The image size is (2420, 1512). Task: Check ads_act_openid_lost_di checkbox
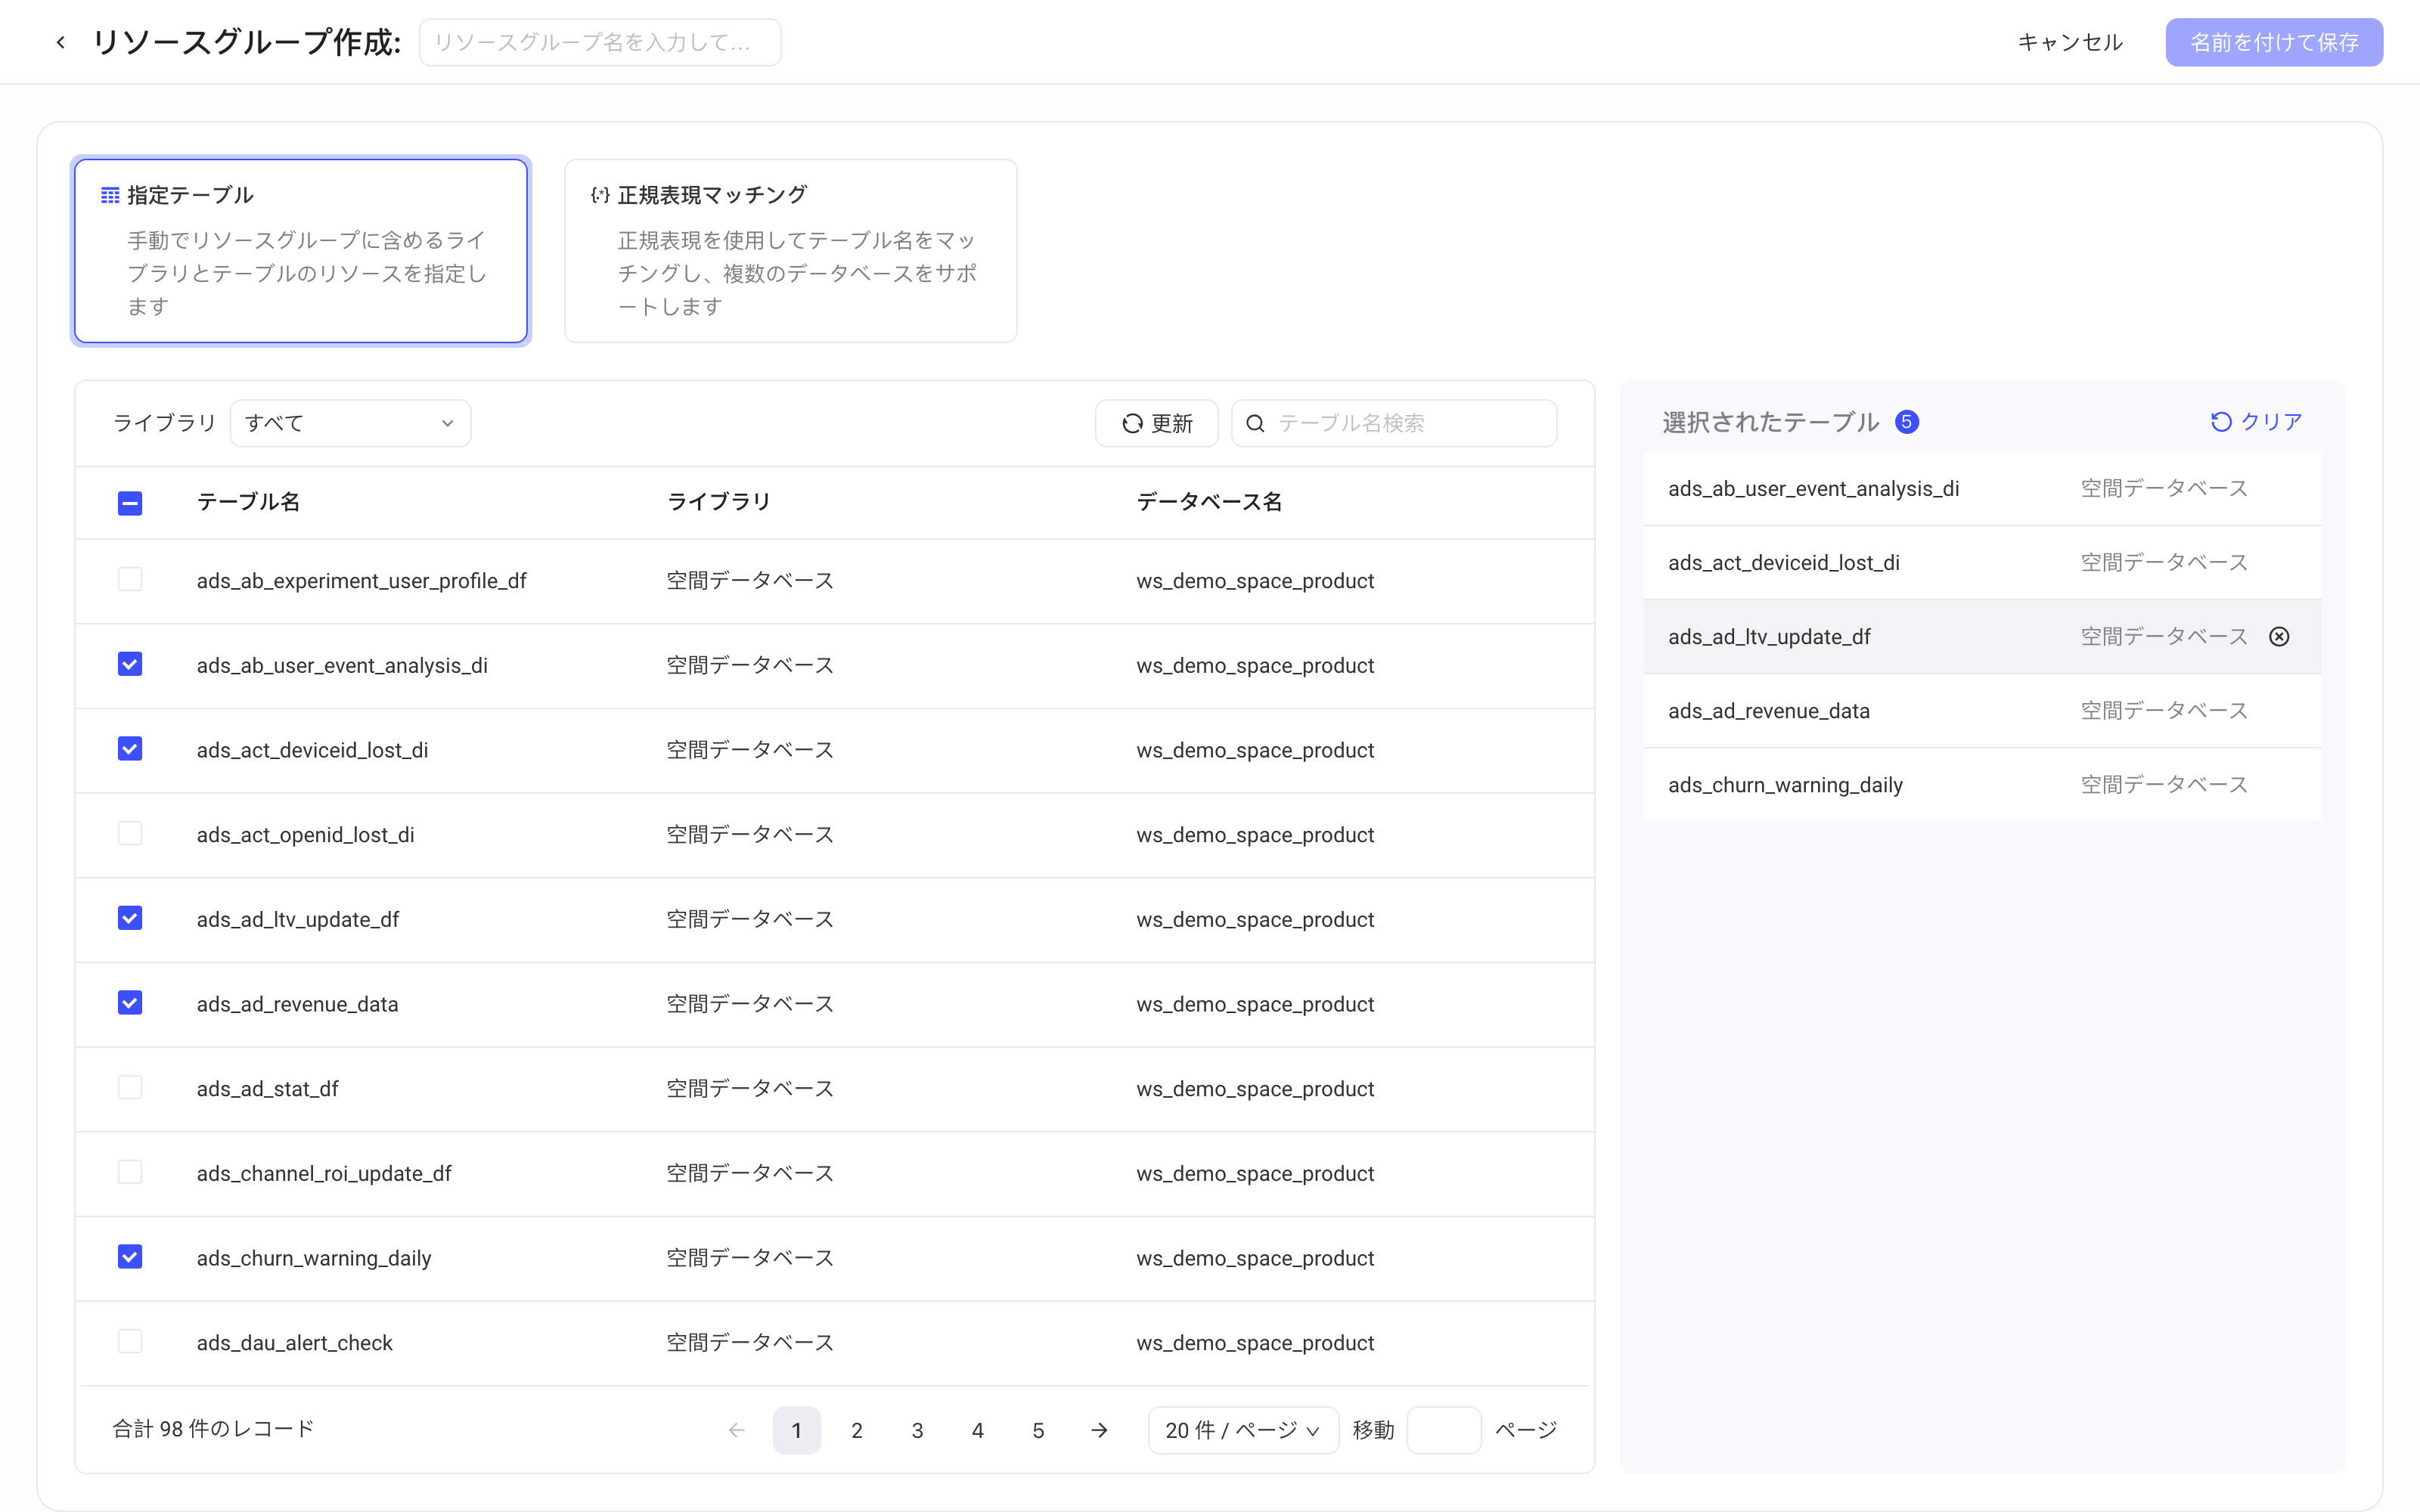(130, 834)
